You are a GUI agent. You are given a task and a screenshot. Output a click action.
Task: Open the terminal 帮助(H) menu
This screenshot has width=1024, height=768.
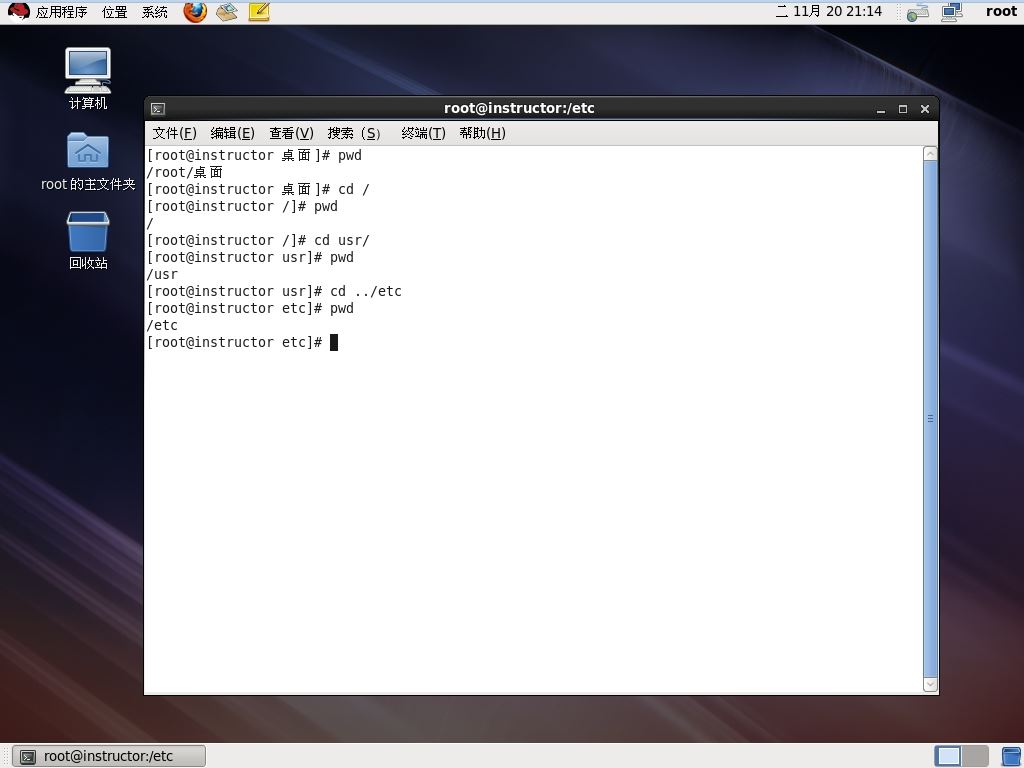tap(482, 133)
